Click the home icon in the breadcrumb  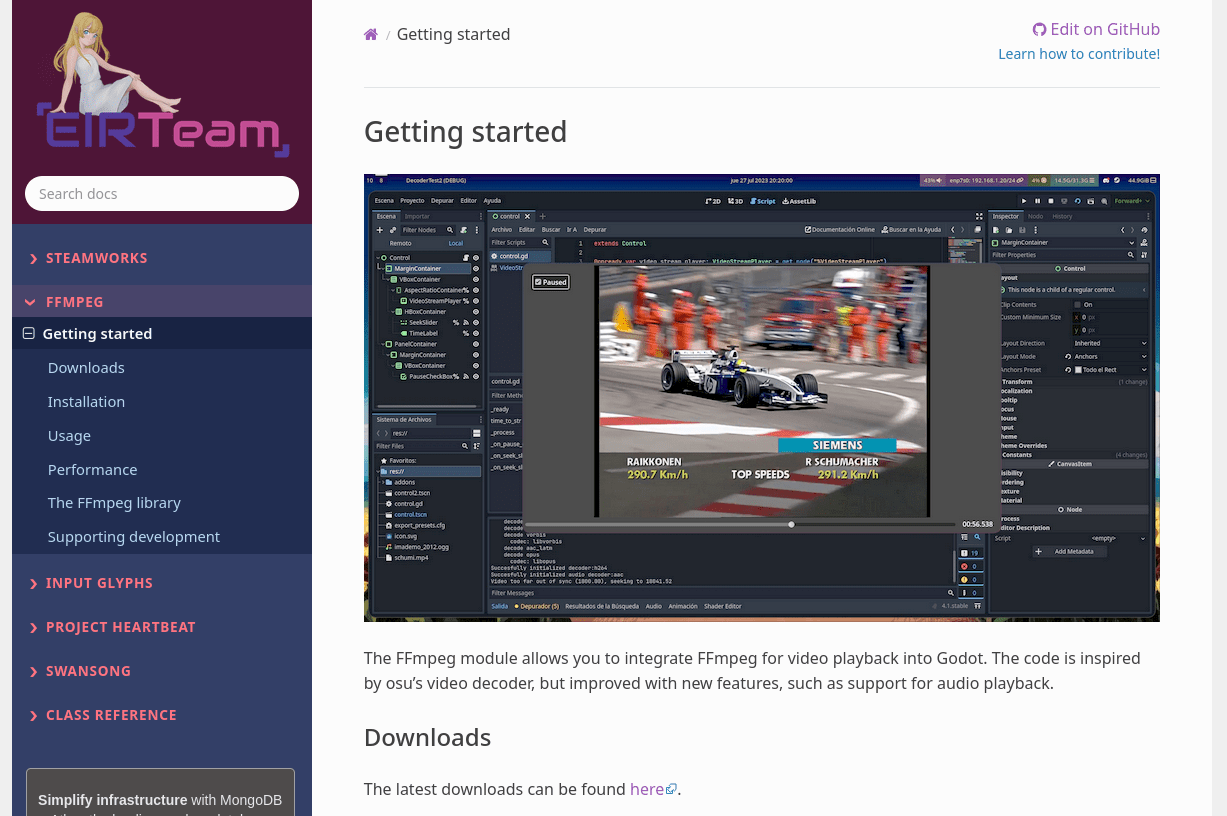coord(371,34)
